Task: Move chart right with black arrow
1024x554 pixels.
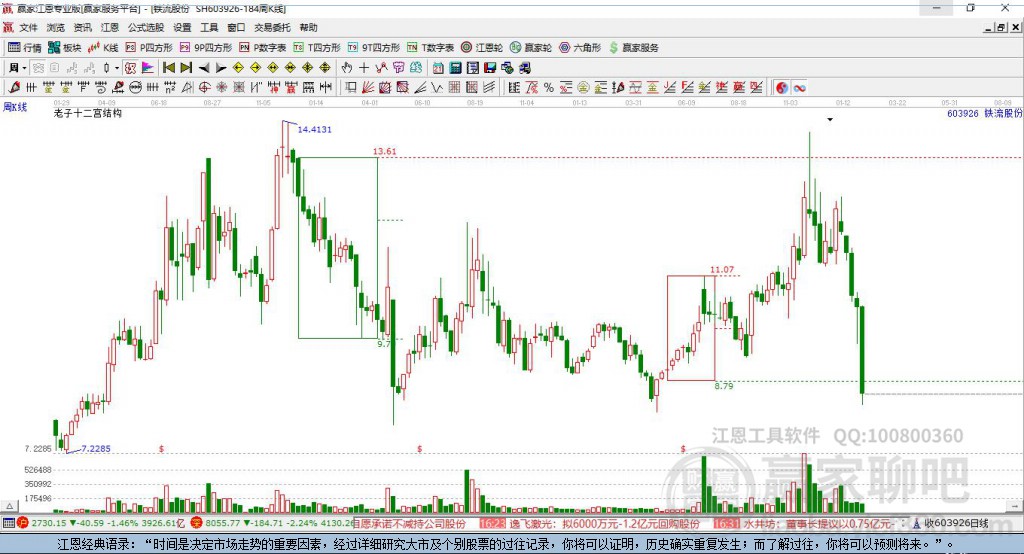Action: pos(221,68)
